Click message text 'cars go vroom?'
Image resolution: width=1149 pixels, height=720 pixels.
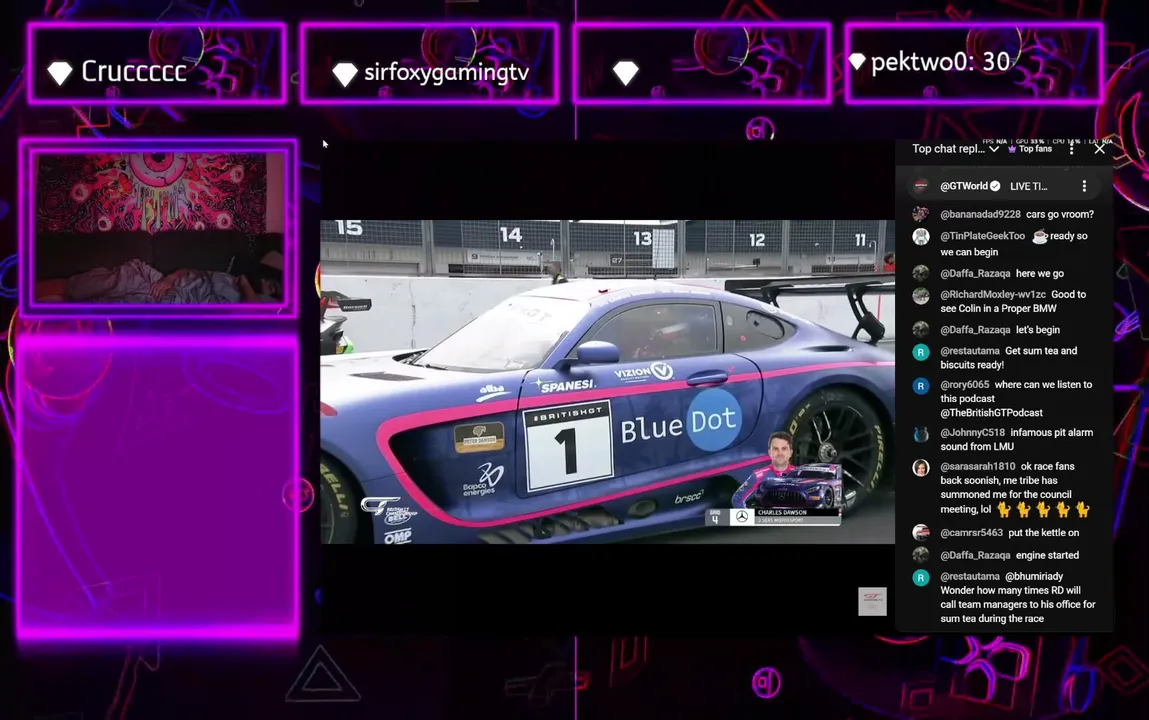tap(1060, 215)
